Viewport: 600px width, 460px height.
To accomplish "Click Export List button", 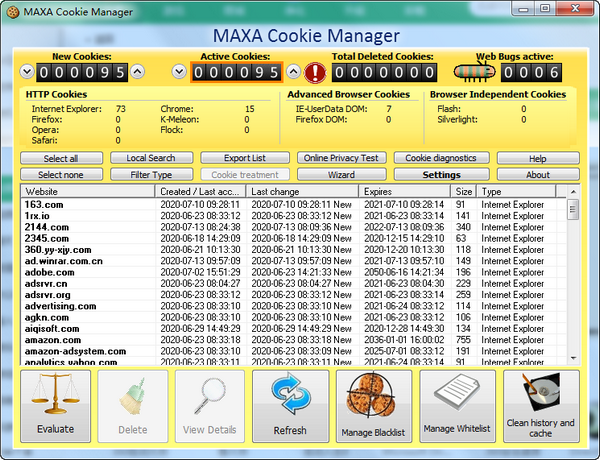I will tap(245, 158).
